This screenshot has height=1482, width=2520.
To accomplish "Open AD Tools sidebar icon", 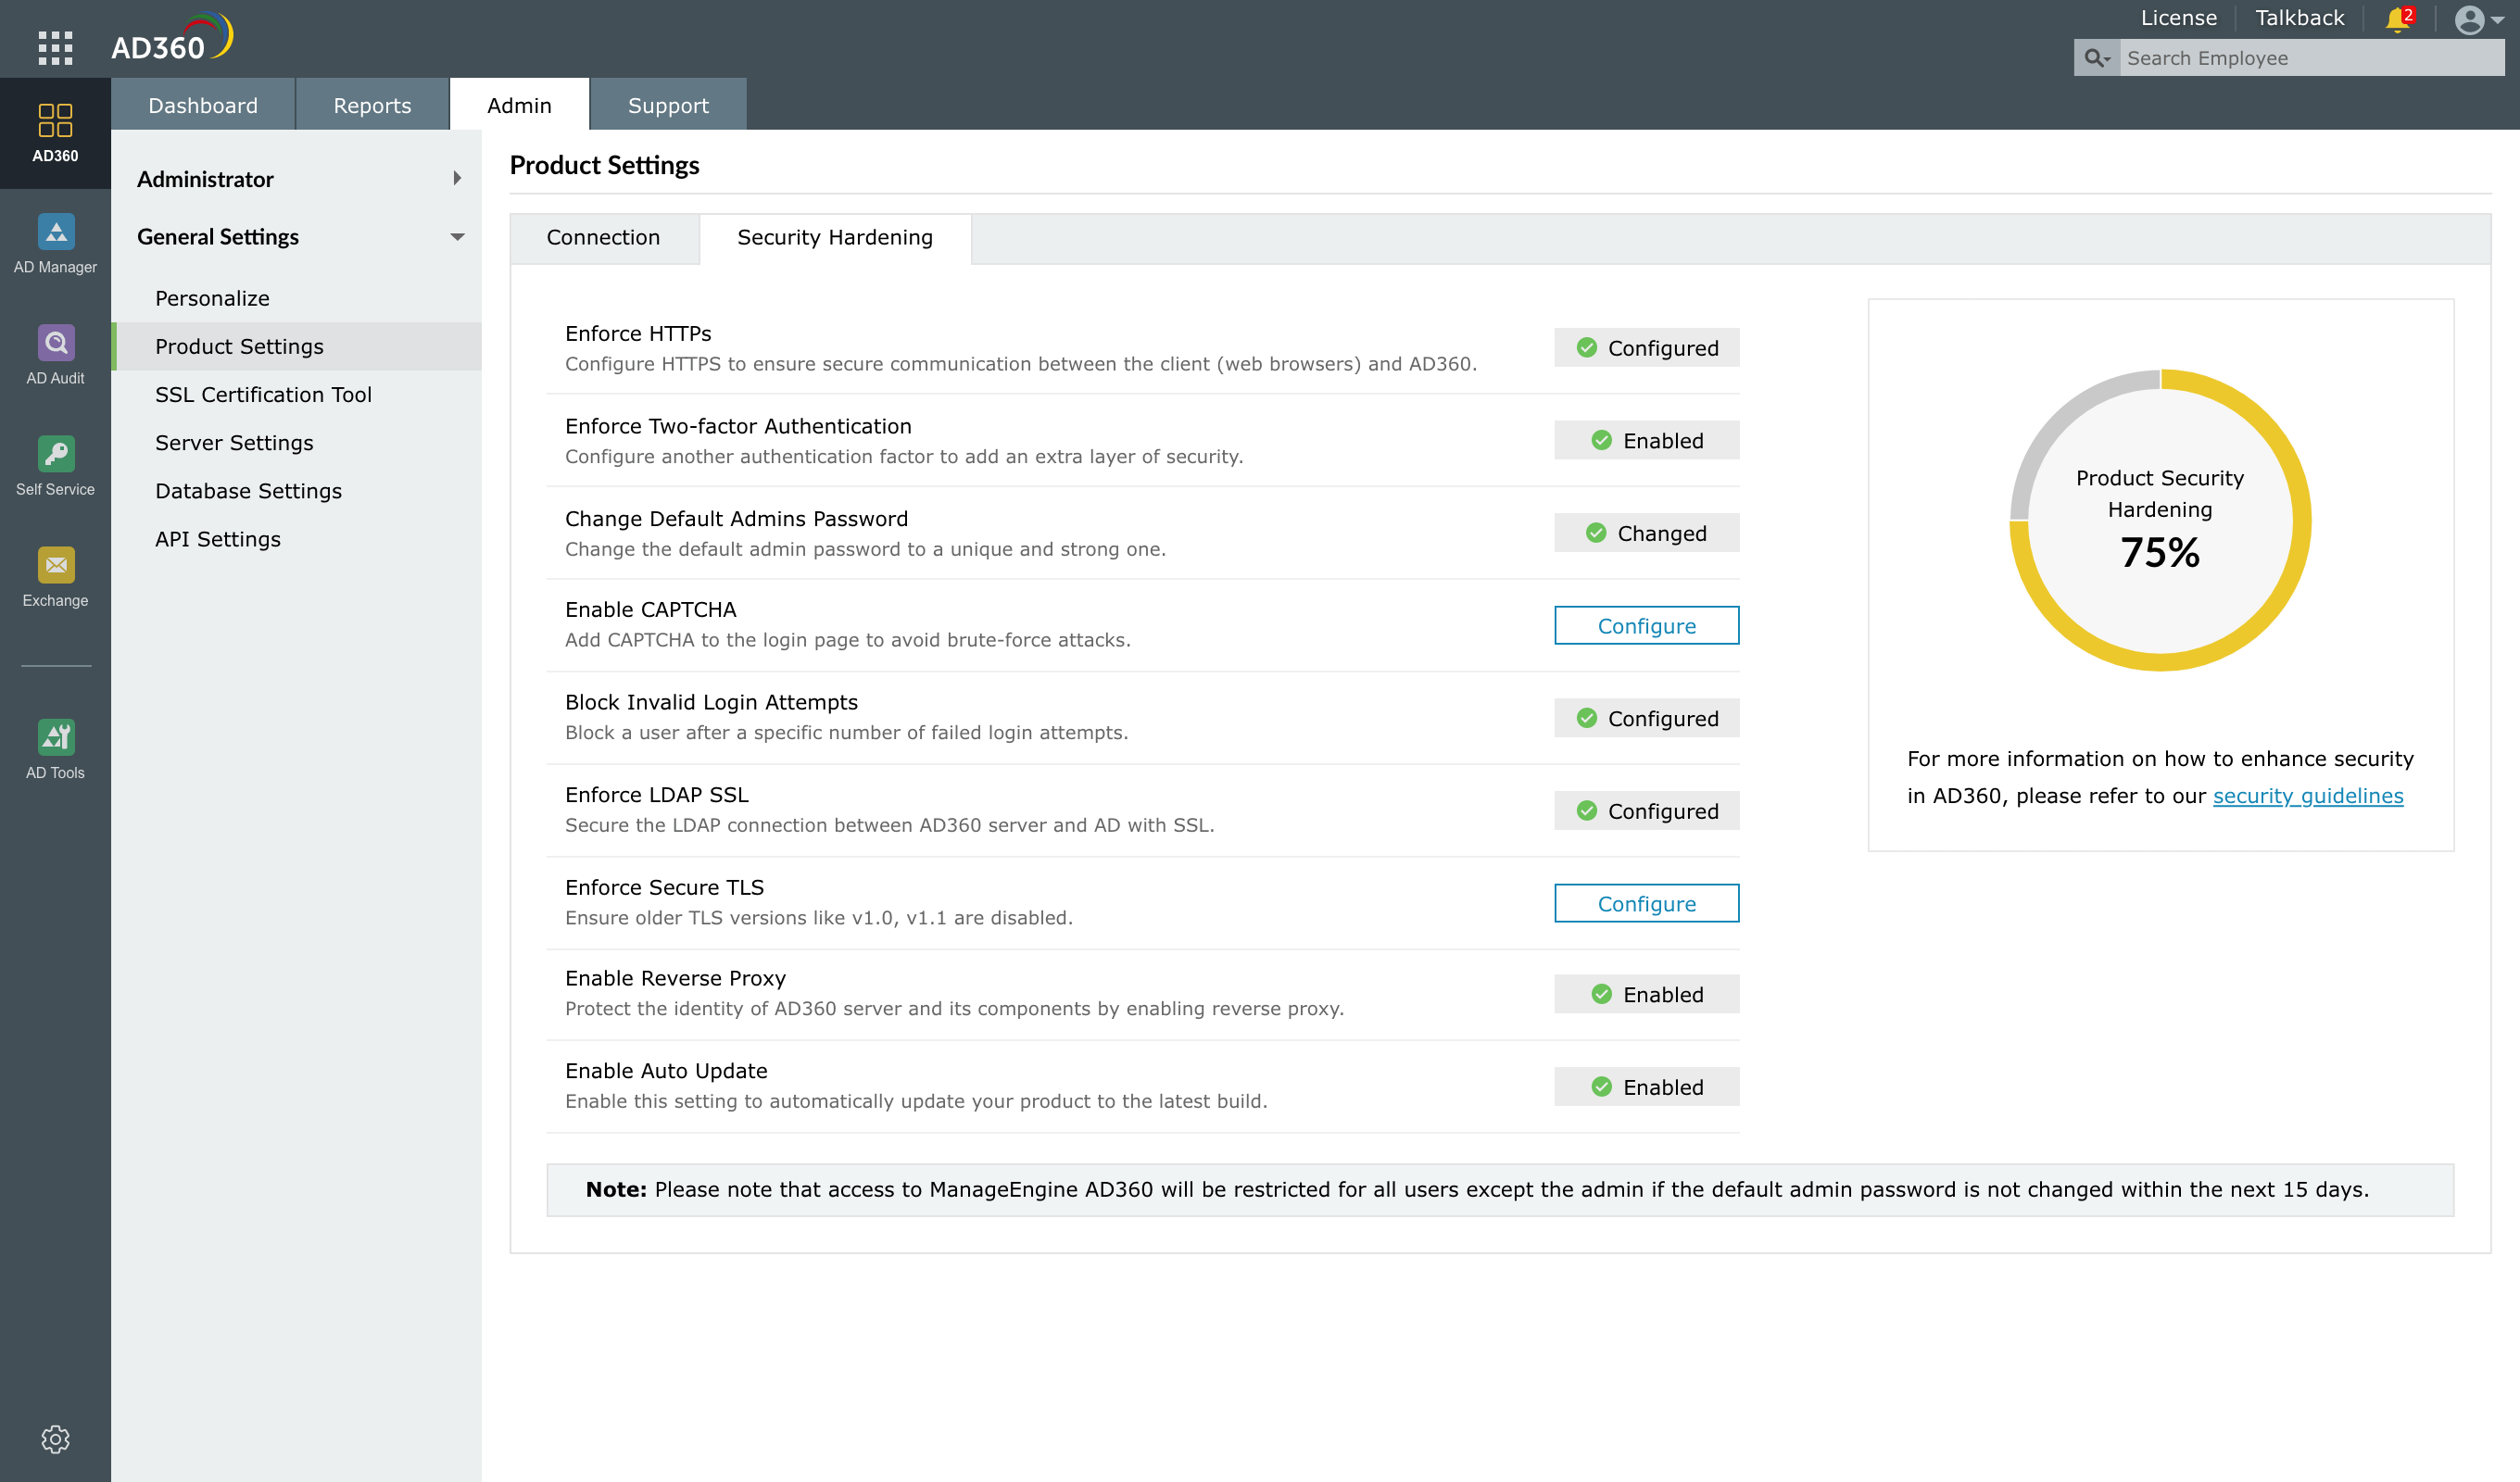I will 55,749.
